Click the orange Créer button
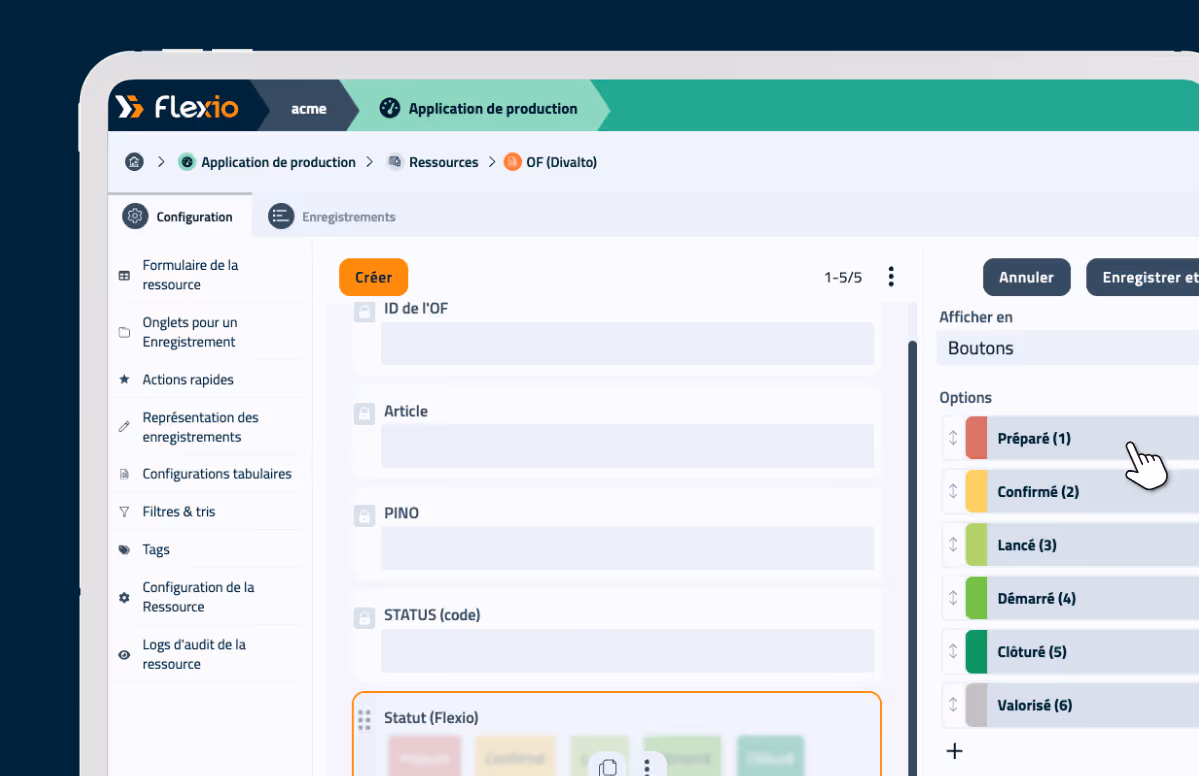Image resolution: width=1199 pixels, height=776 pixels. (373, 277)
